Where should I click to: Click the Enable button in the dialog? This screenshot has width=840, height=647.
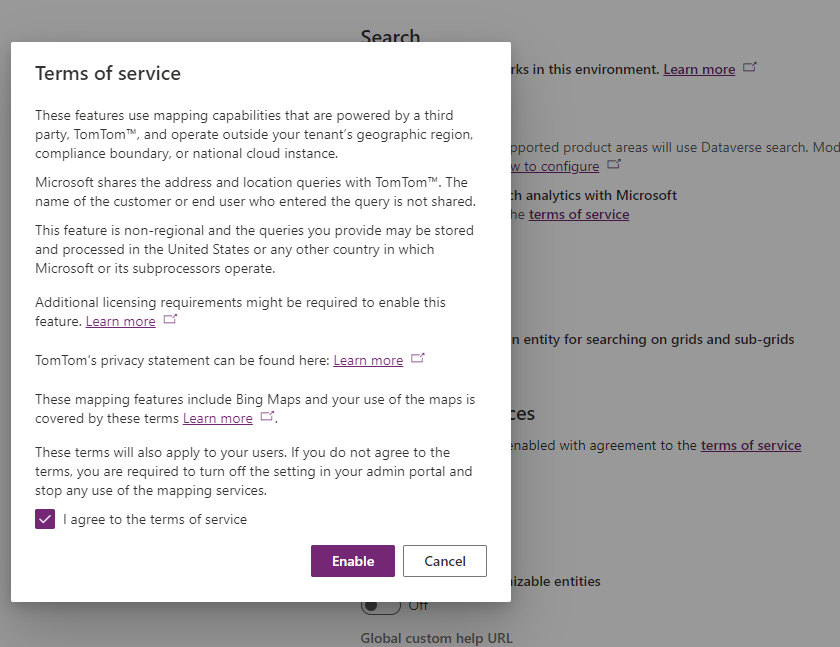click(x=352, y=561)
